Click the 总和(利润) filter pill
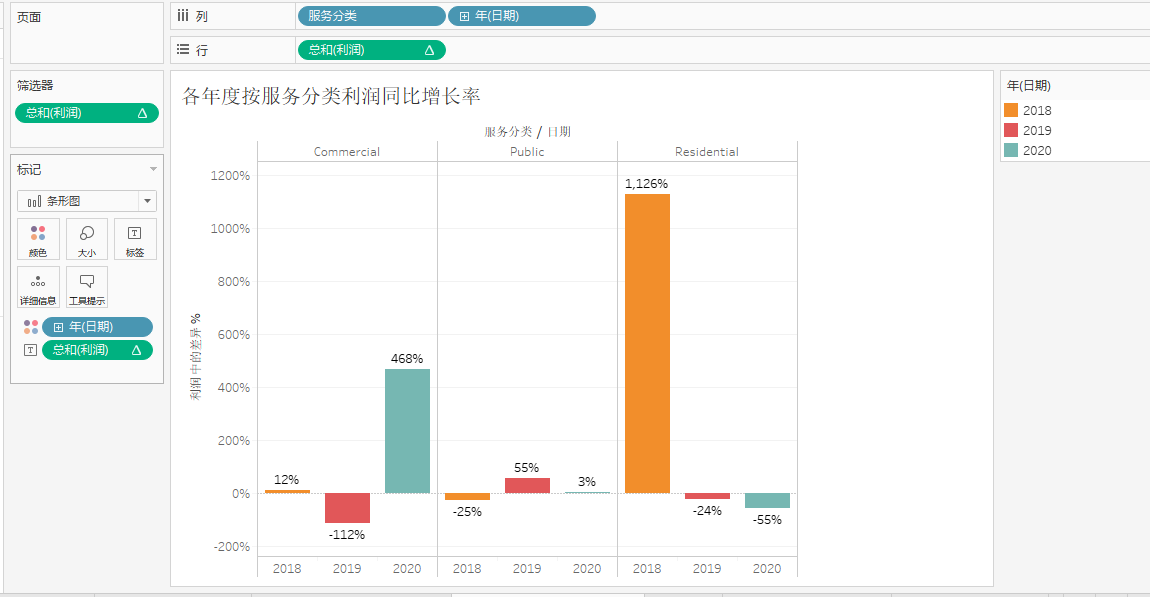This screenshot has width=1150, height=597. pos(87,113)
